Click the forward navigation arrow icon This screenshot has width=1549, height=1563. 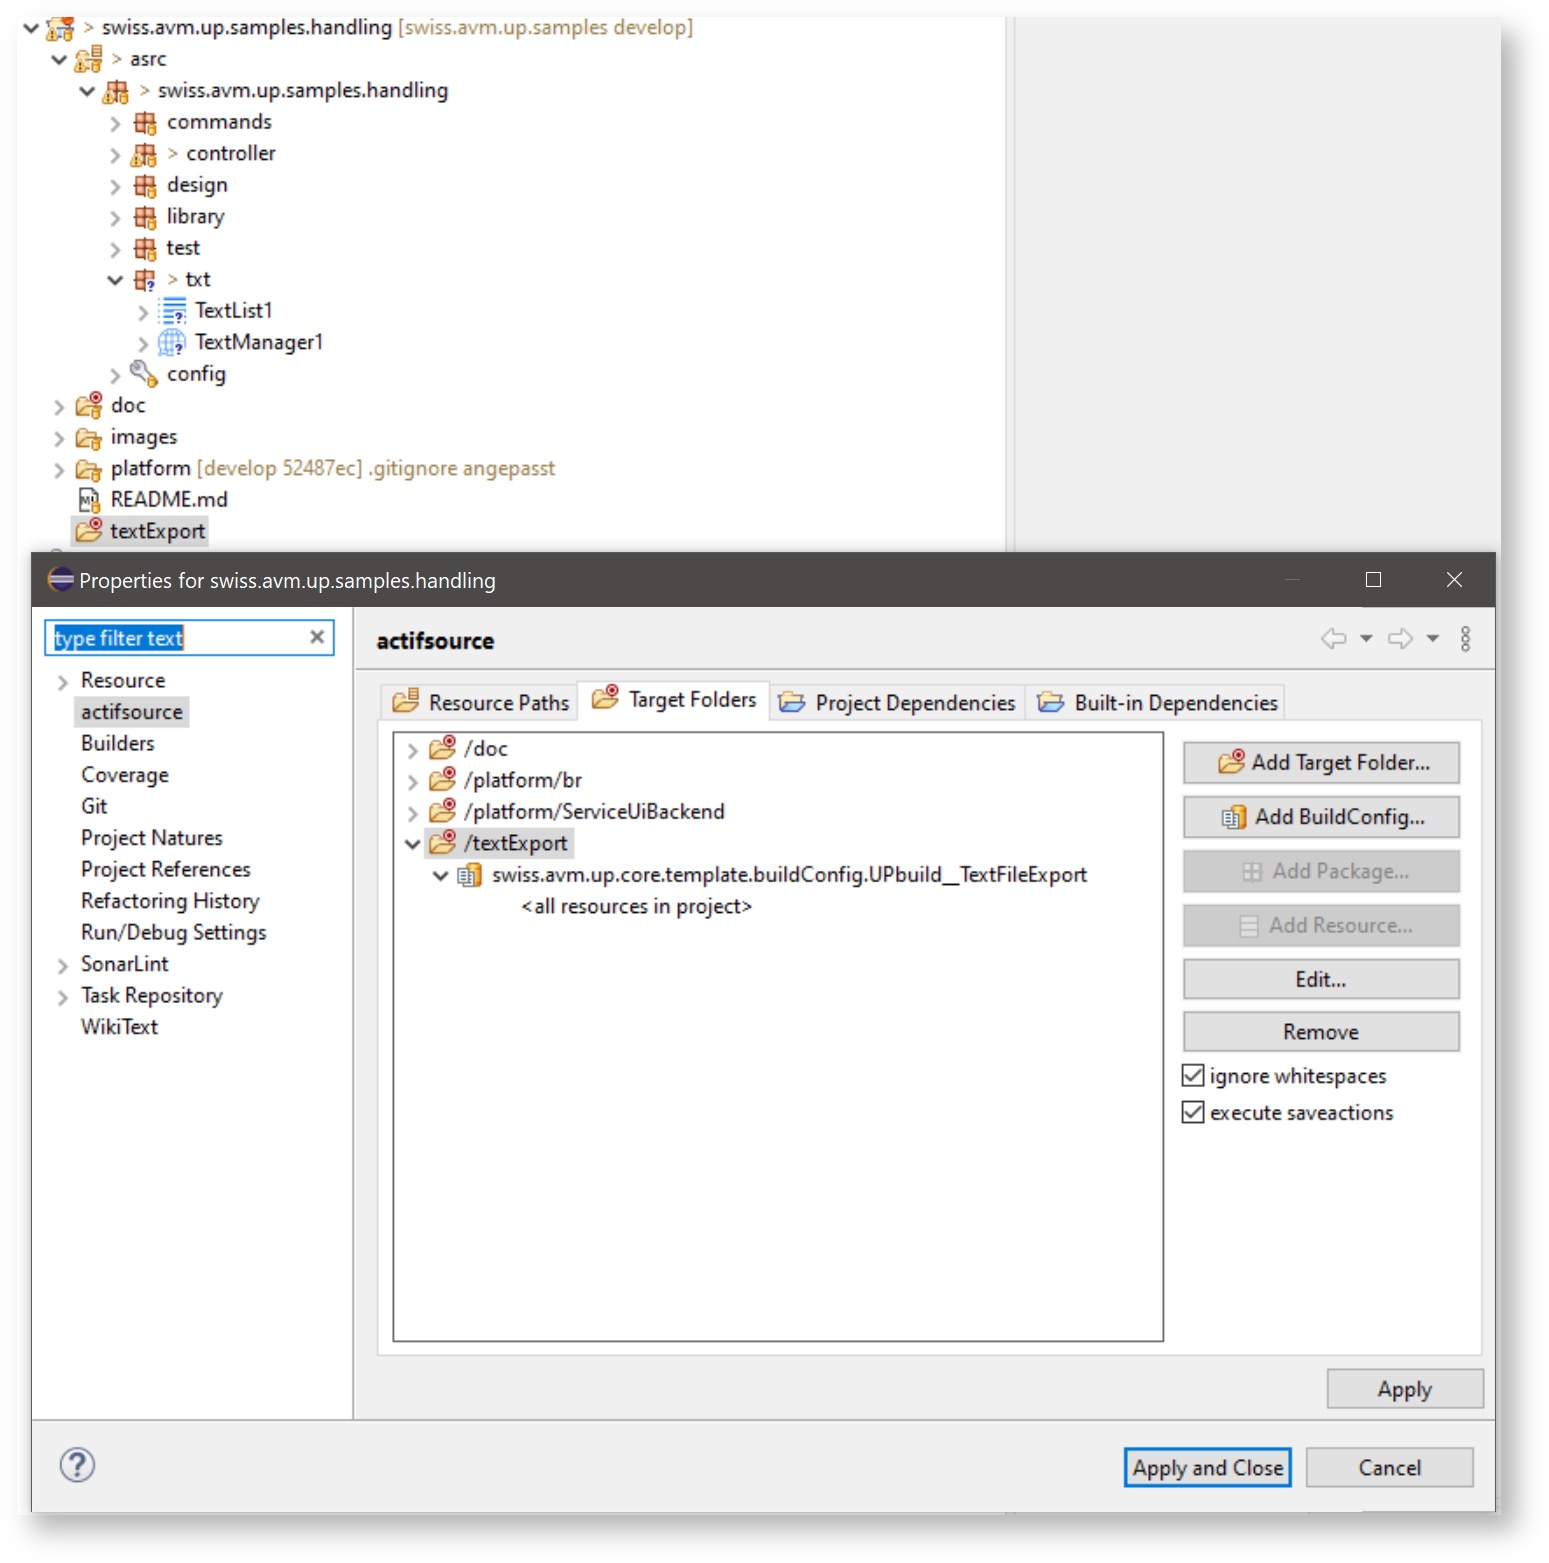tap(1400, 639)
